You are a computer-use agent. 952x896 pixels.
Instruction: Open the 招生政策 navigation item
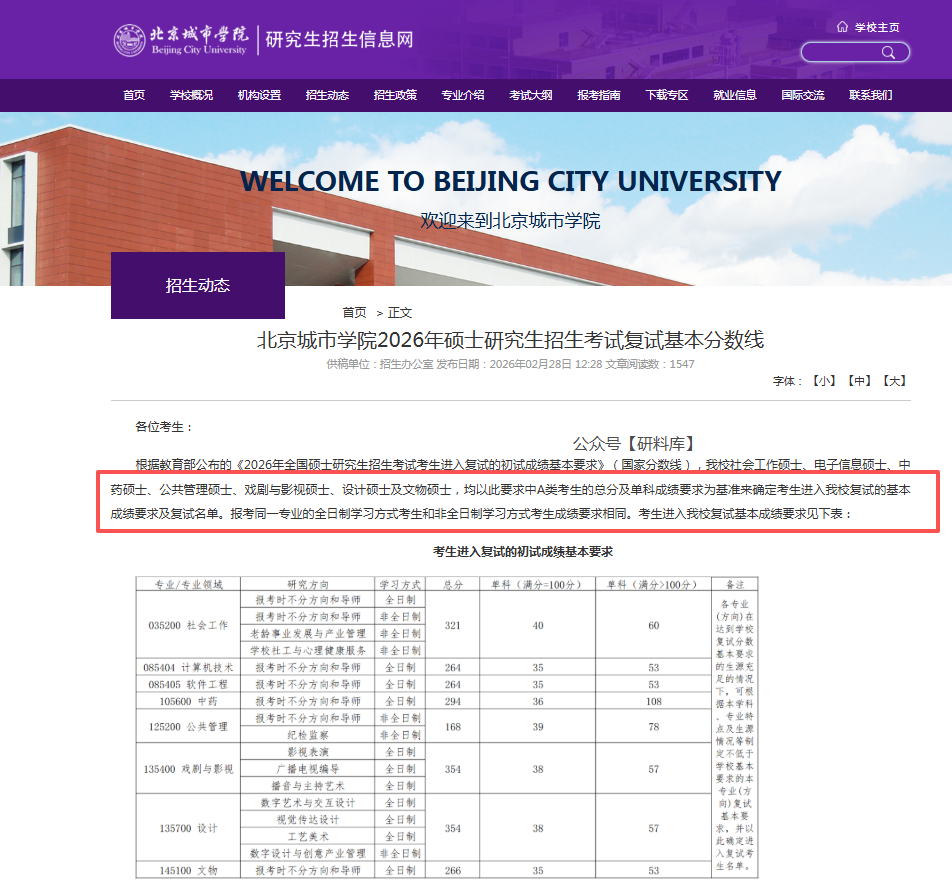[x=395, y=95]
